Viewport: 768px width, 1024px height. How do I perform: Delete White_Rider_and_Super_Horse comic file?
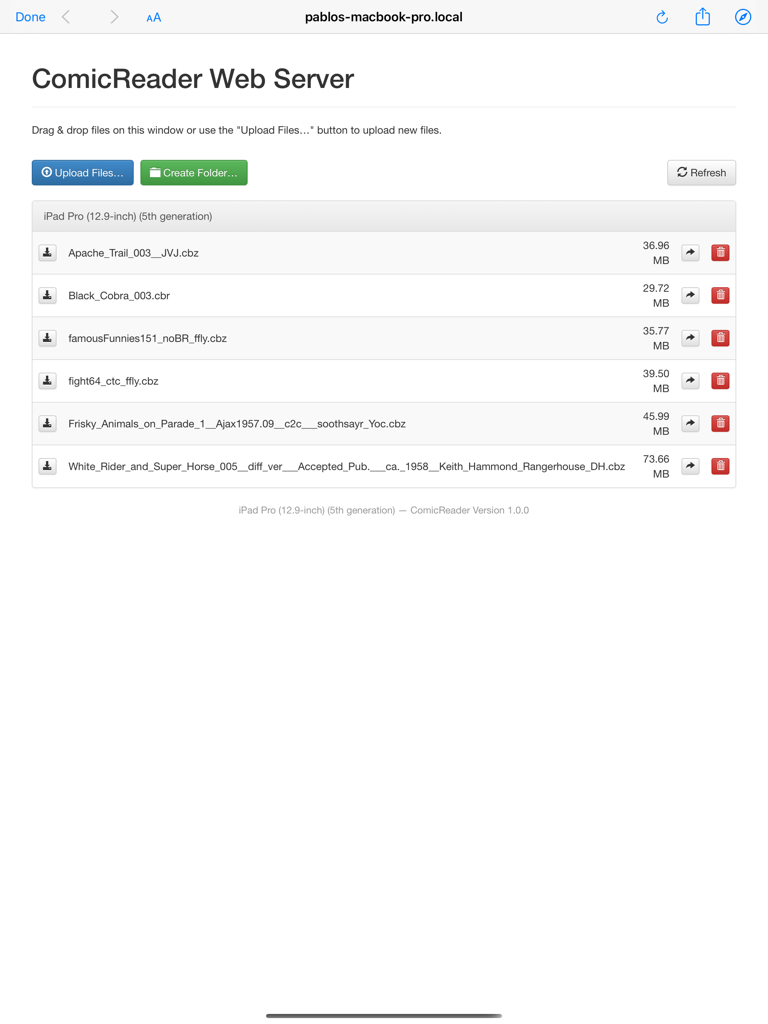click(720, 466)
